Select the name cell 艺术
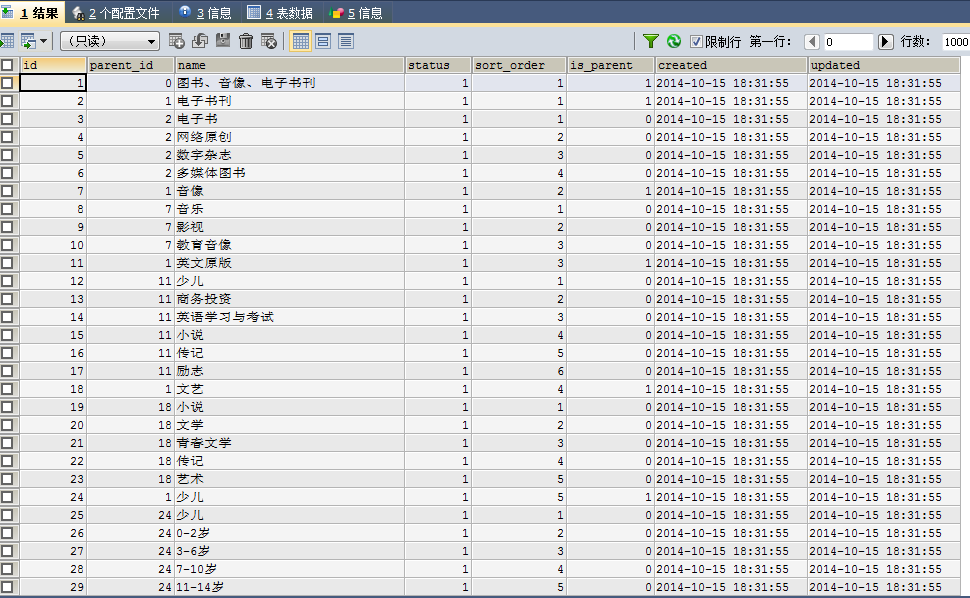 point(290,479)
